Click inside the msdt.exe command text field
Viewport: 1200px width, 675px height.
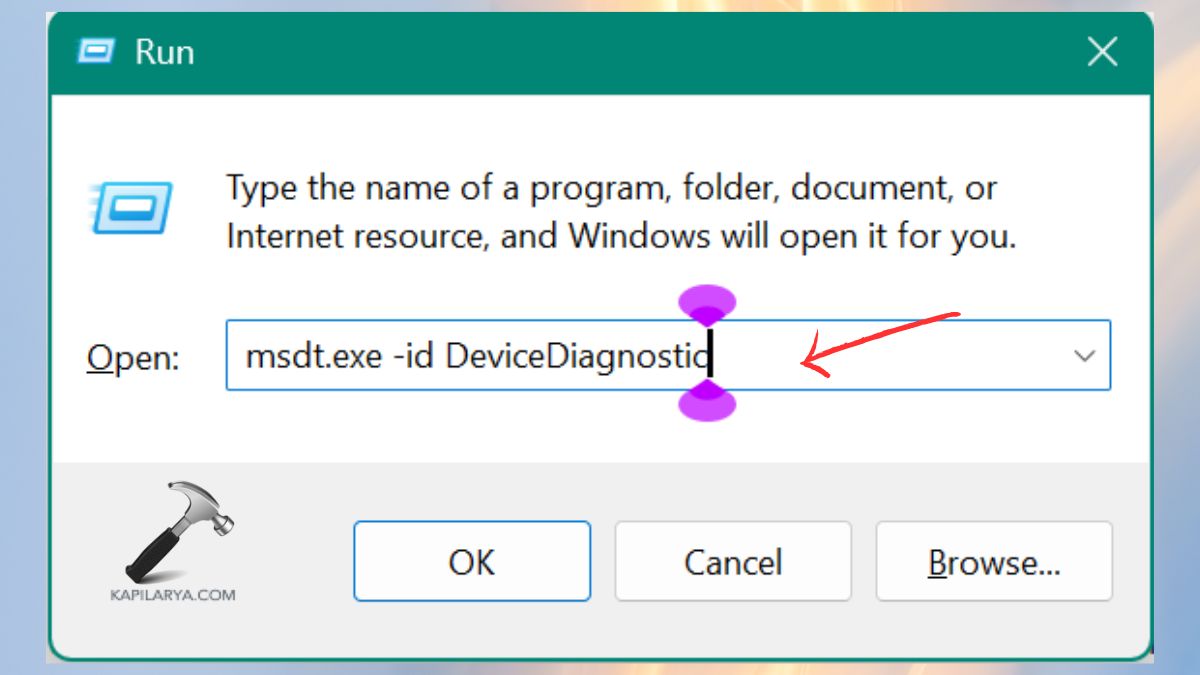tap(450, 355)
